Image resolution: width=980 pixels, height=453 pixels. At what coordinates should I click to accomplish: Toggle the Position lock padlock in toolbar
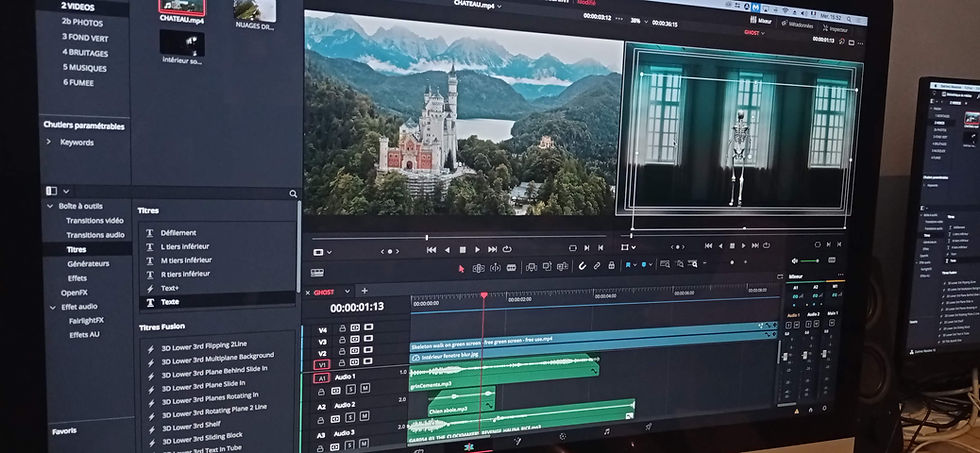tap(612, 265)
